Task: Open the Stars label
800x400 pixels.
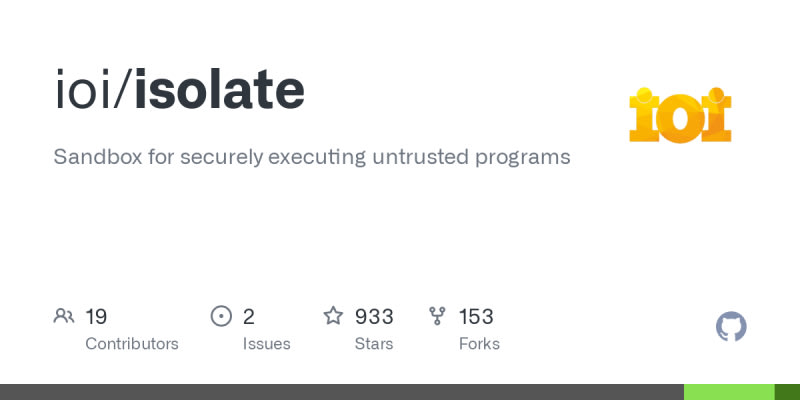Action: click(x=375, y=344)
